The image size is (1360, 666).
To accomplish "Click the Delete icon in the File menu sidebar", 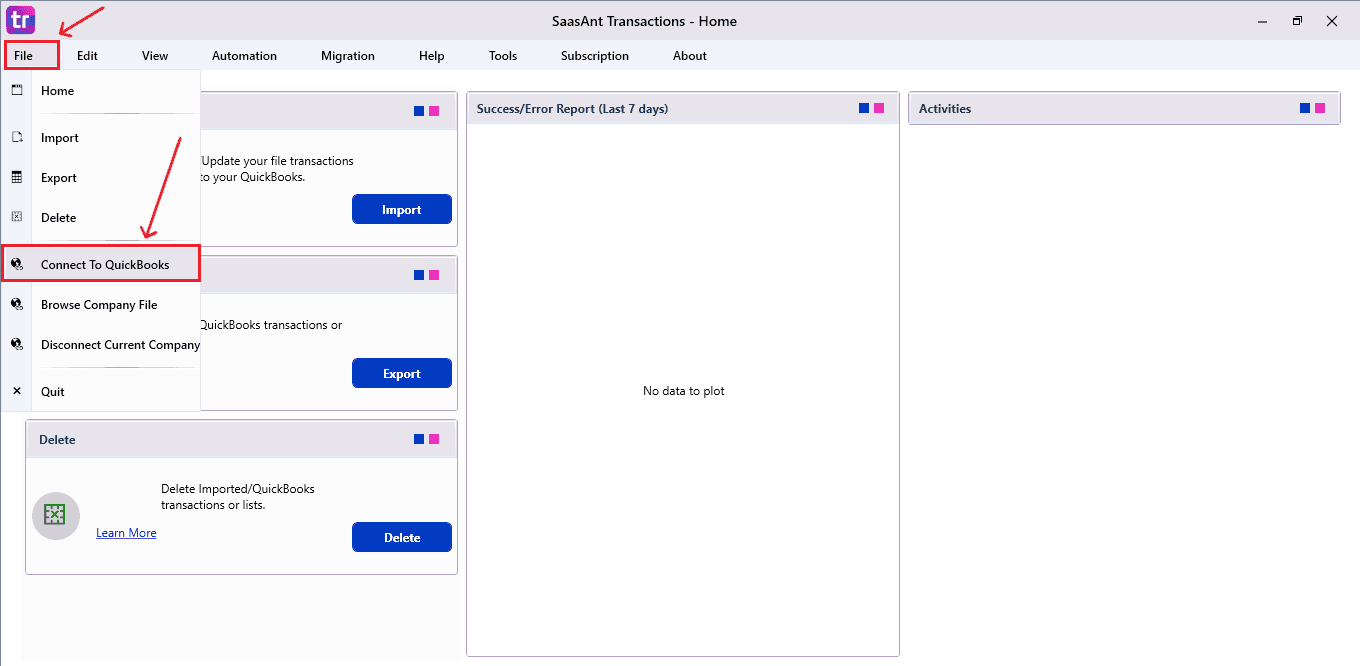I will (16, 217).
